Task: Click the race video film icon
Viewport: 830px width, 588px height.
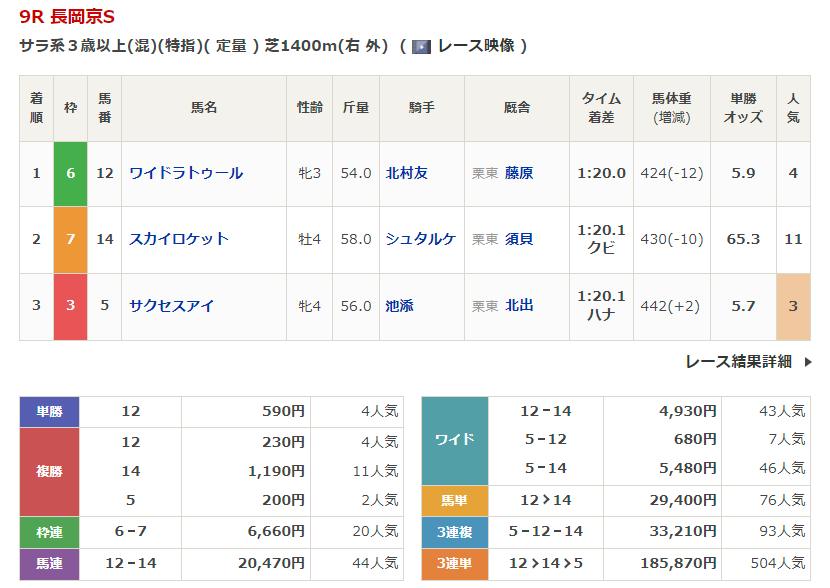Action: click(x=421, y=47)
